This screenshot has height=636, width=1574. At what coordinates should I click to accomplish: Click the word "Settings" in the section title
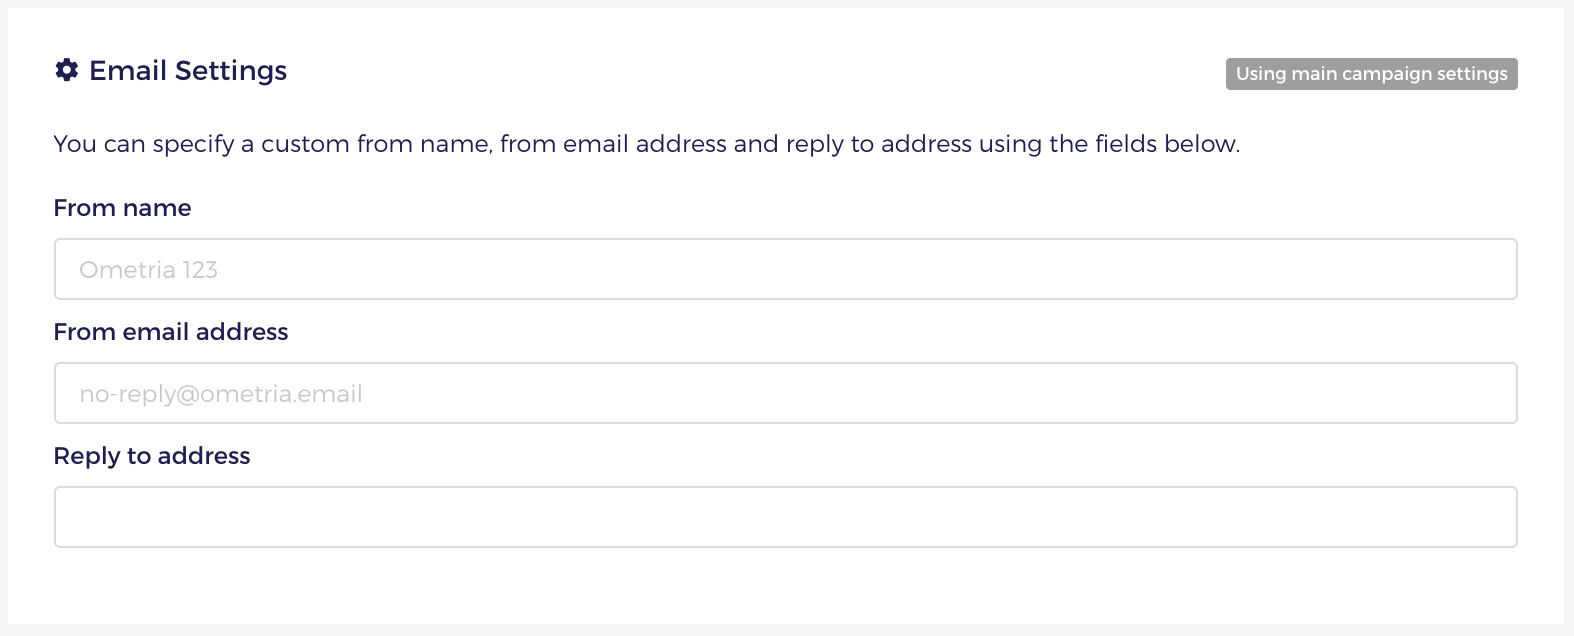[231, 70]
